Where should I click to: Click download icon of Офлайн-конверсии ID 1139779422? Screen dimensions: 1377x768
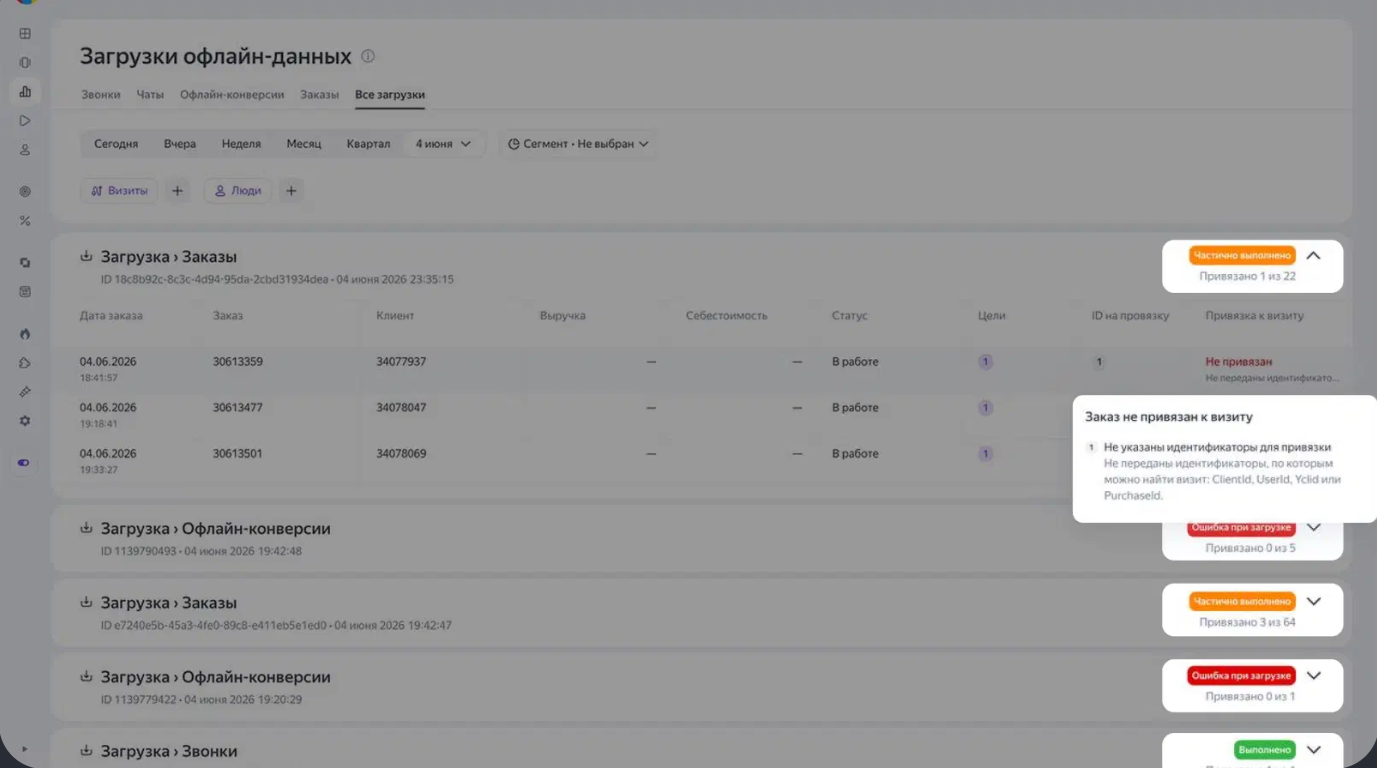point(86,676)
